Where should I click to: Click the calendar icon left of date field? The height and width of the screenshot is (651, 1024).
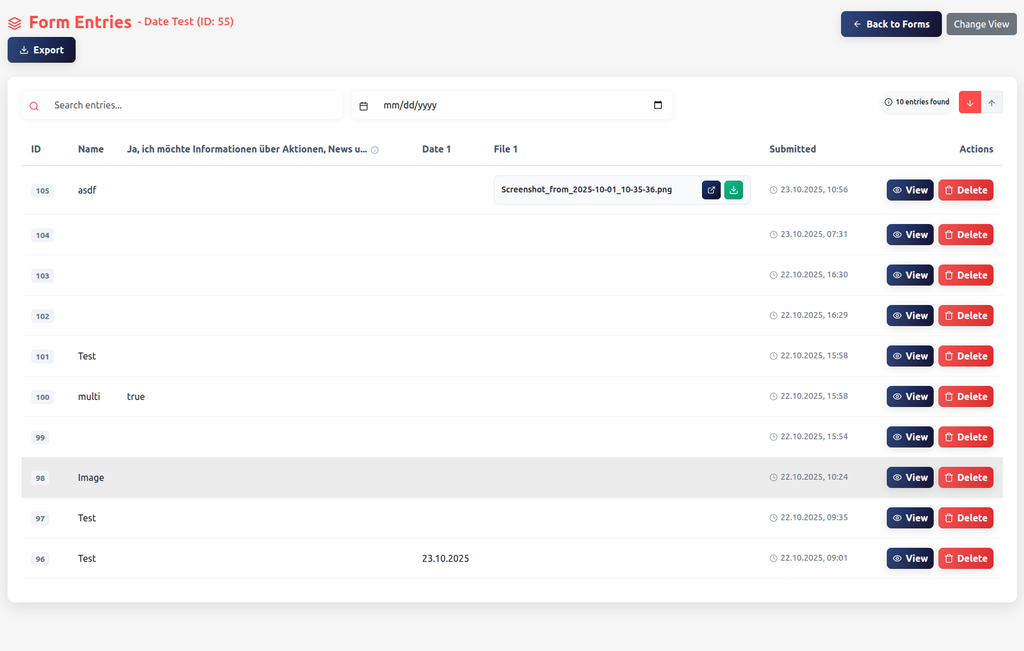[364, 106]
